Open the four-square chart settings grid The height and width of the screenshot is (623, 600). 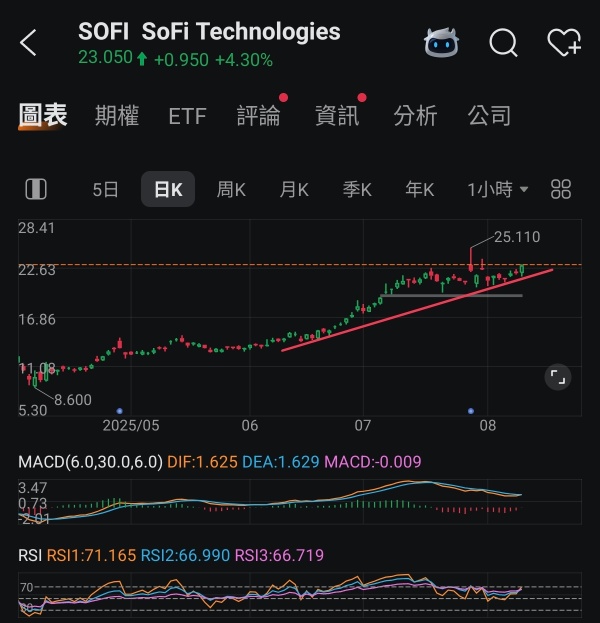[561, 189]
